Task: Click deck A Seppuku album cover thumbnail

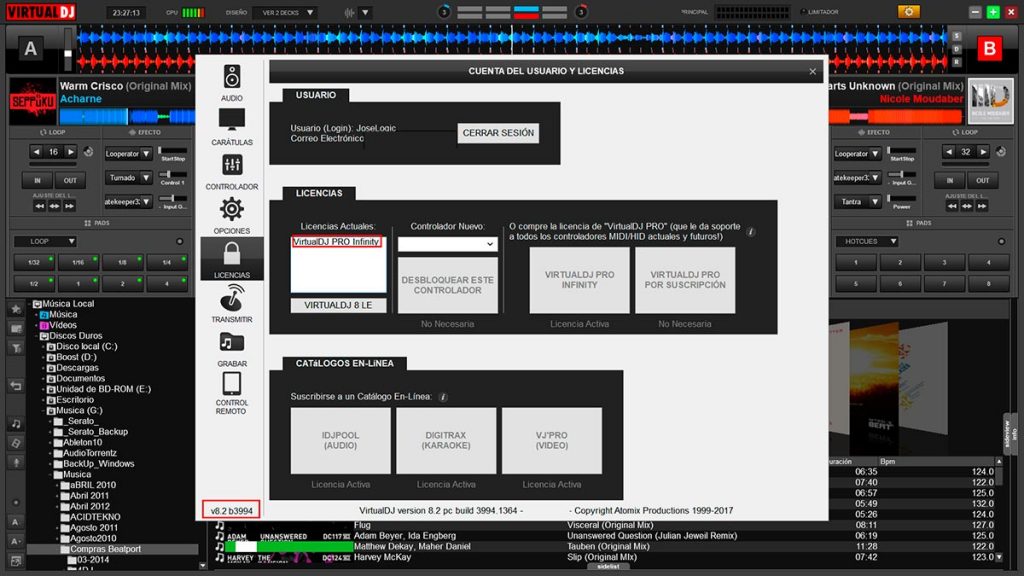Action: [x=32, y=101]
